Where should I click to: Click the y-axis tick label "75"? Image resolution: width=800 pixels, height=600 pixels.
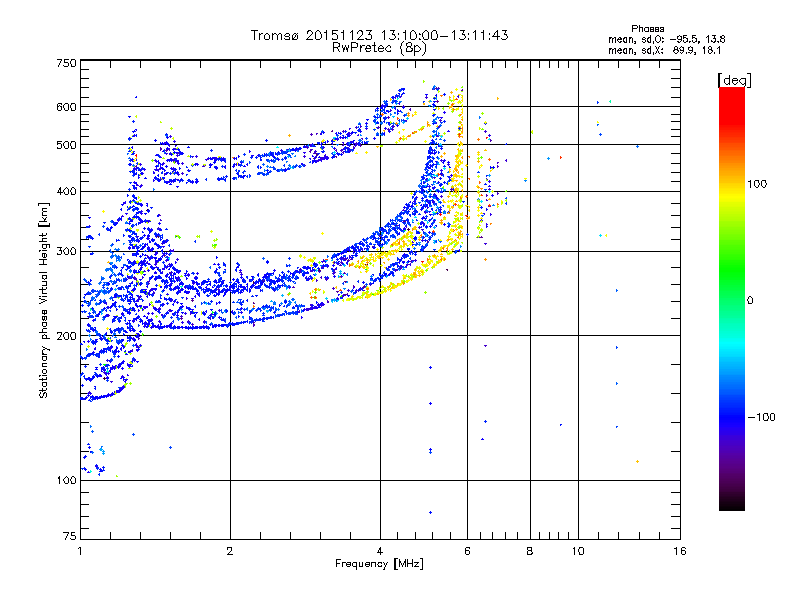[70, 536]
